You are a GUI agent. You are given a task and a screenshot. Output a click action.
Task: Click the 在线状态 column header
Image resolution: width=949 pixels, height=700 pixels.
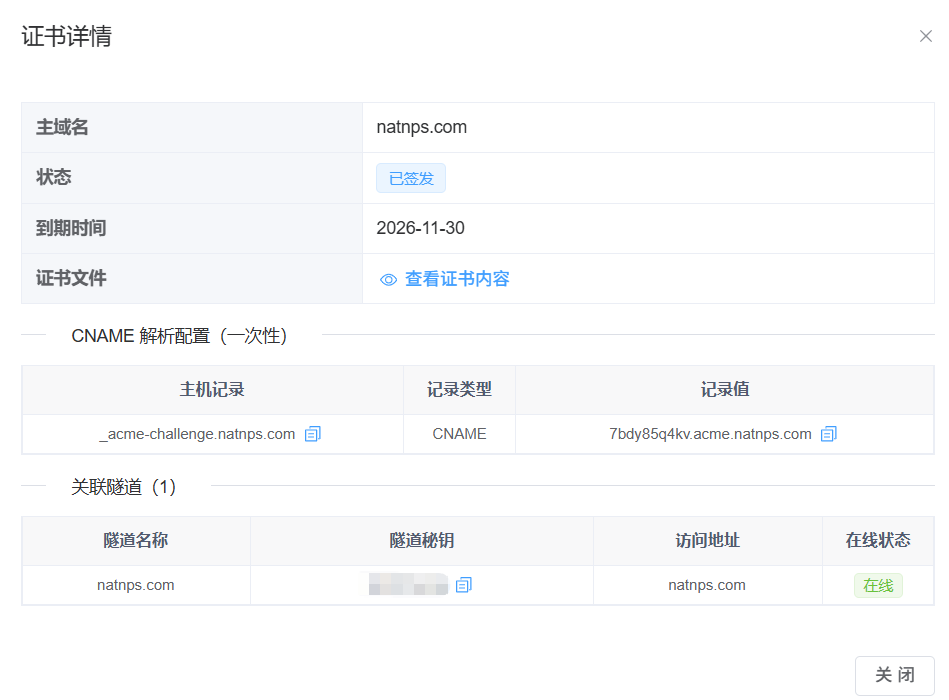[x=878, y=540]
